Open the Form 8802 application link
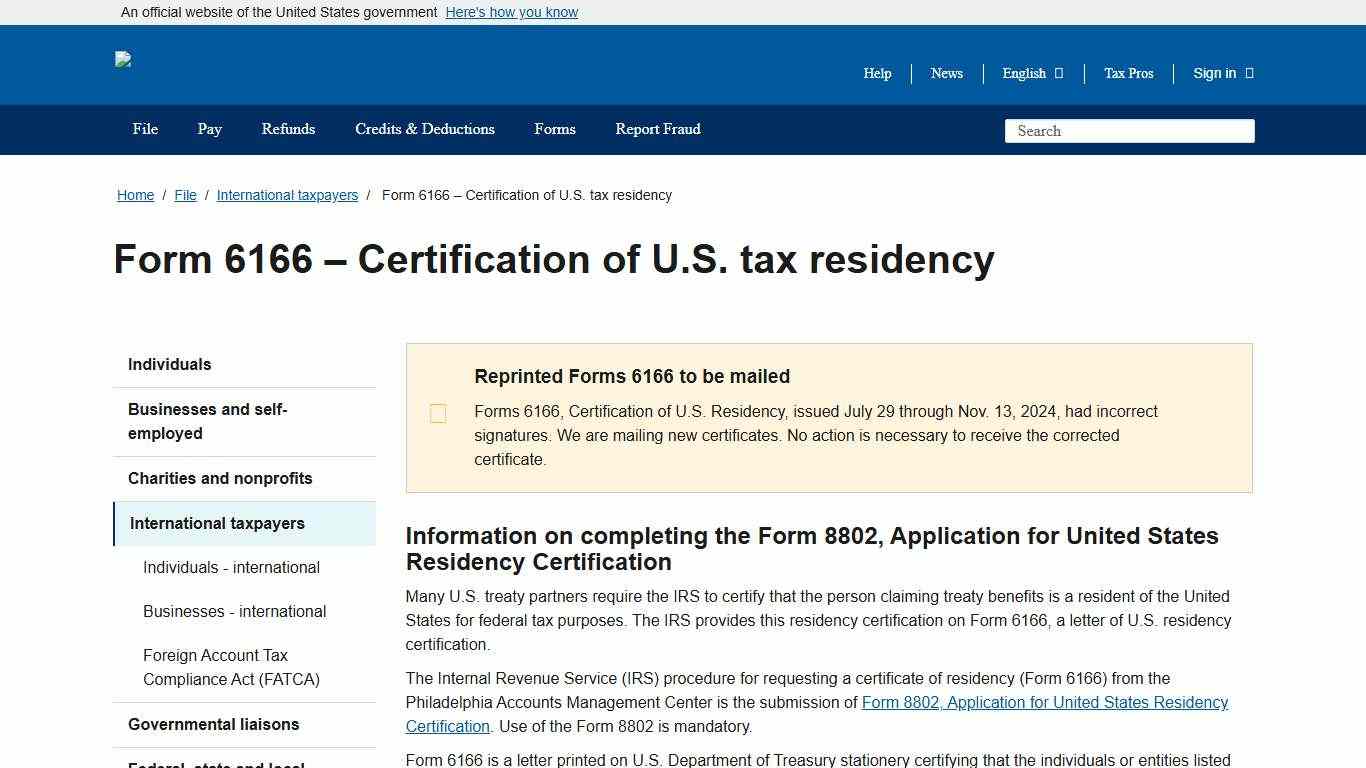1366x768 pixels. tap(1044, 702)
